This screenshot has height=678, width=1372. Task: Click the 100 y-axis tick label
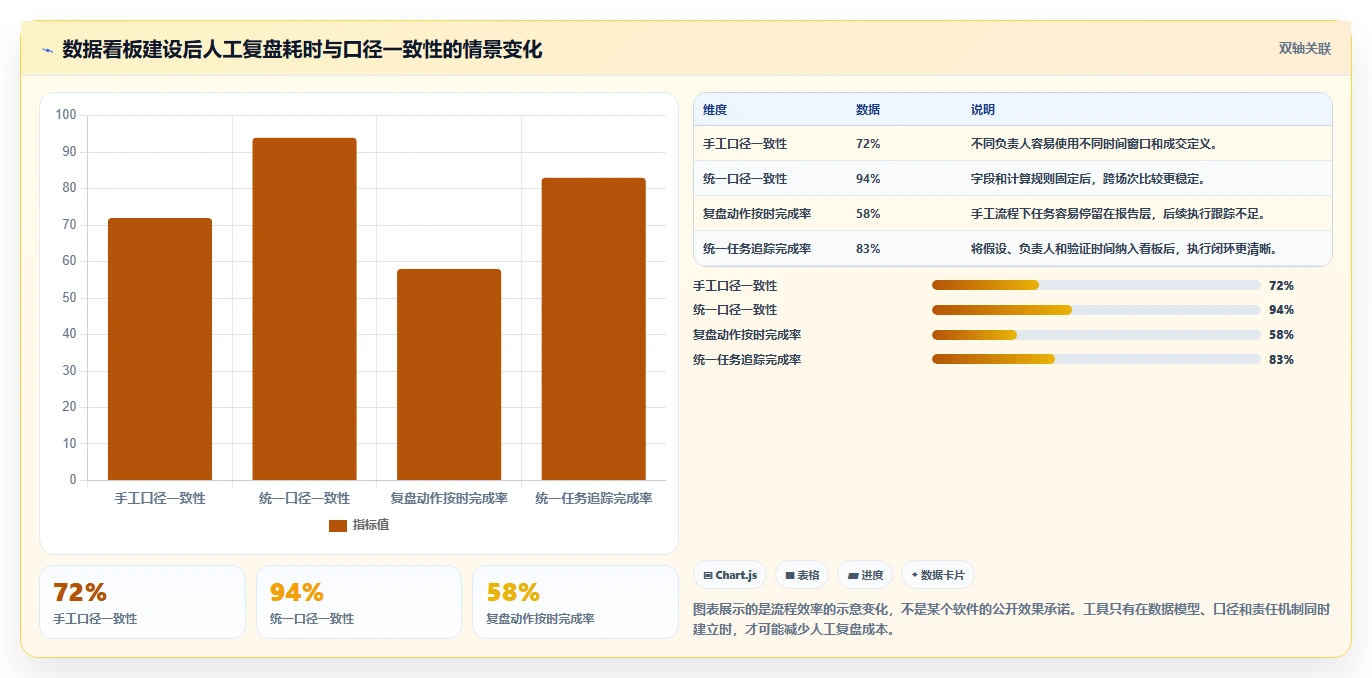(x=66, y=115)
